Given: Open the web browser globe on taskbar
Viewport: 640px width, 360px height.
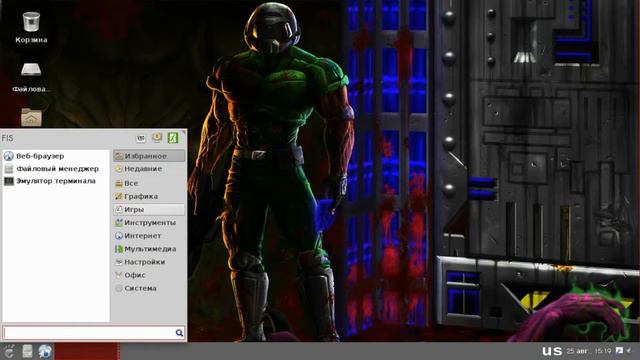Looking at the screenshot, I should pyautogui.click(x=45, y=351).
